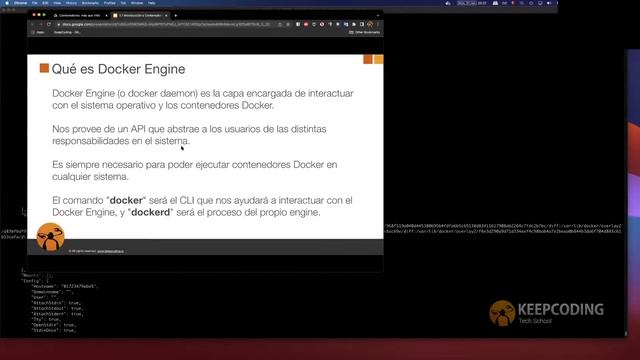Open the Bookmarks menu
This screenshot has height=360, width=640.
pyautogui.click(x=90, y=3)
